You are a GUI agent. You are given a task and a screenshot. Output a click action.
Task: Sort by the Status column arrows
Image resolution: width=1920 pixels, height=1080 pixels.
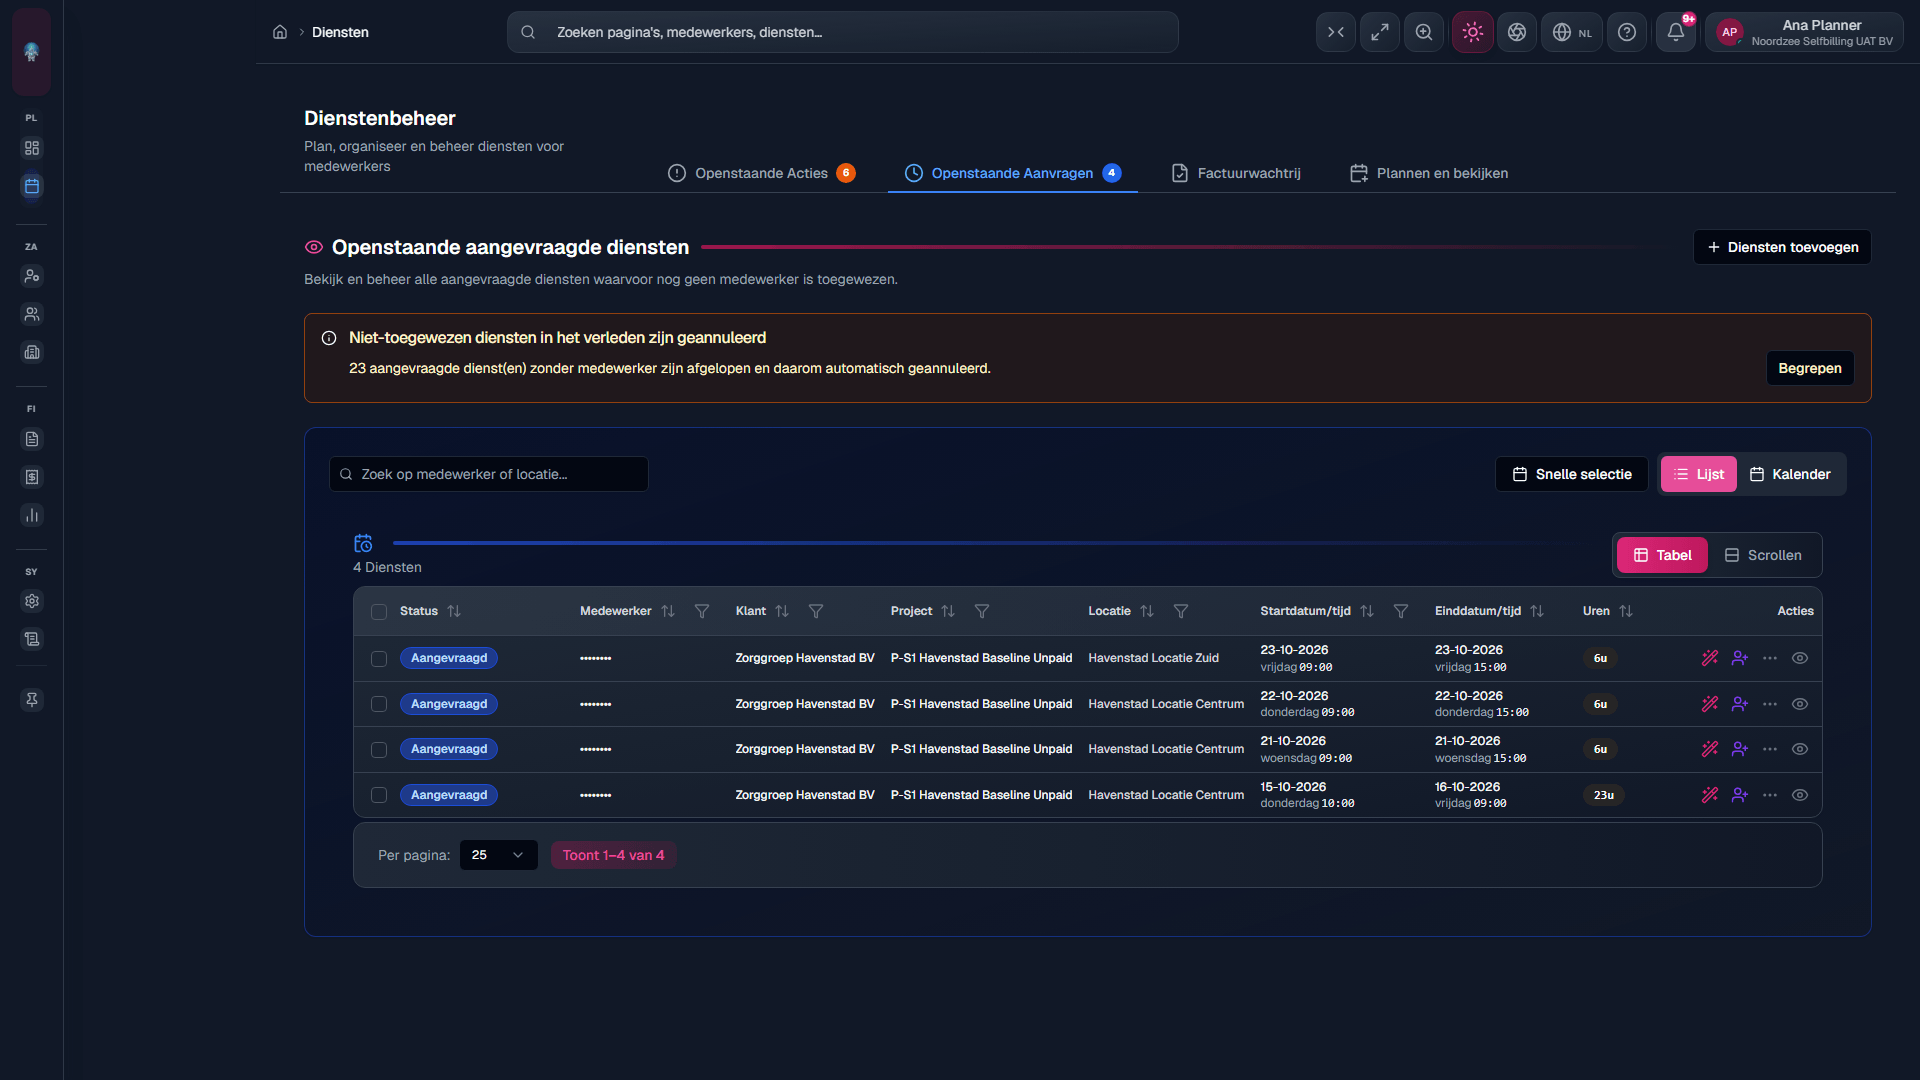(454, 611)
